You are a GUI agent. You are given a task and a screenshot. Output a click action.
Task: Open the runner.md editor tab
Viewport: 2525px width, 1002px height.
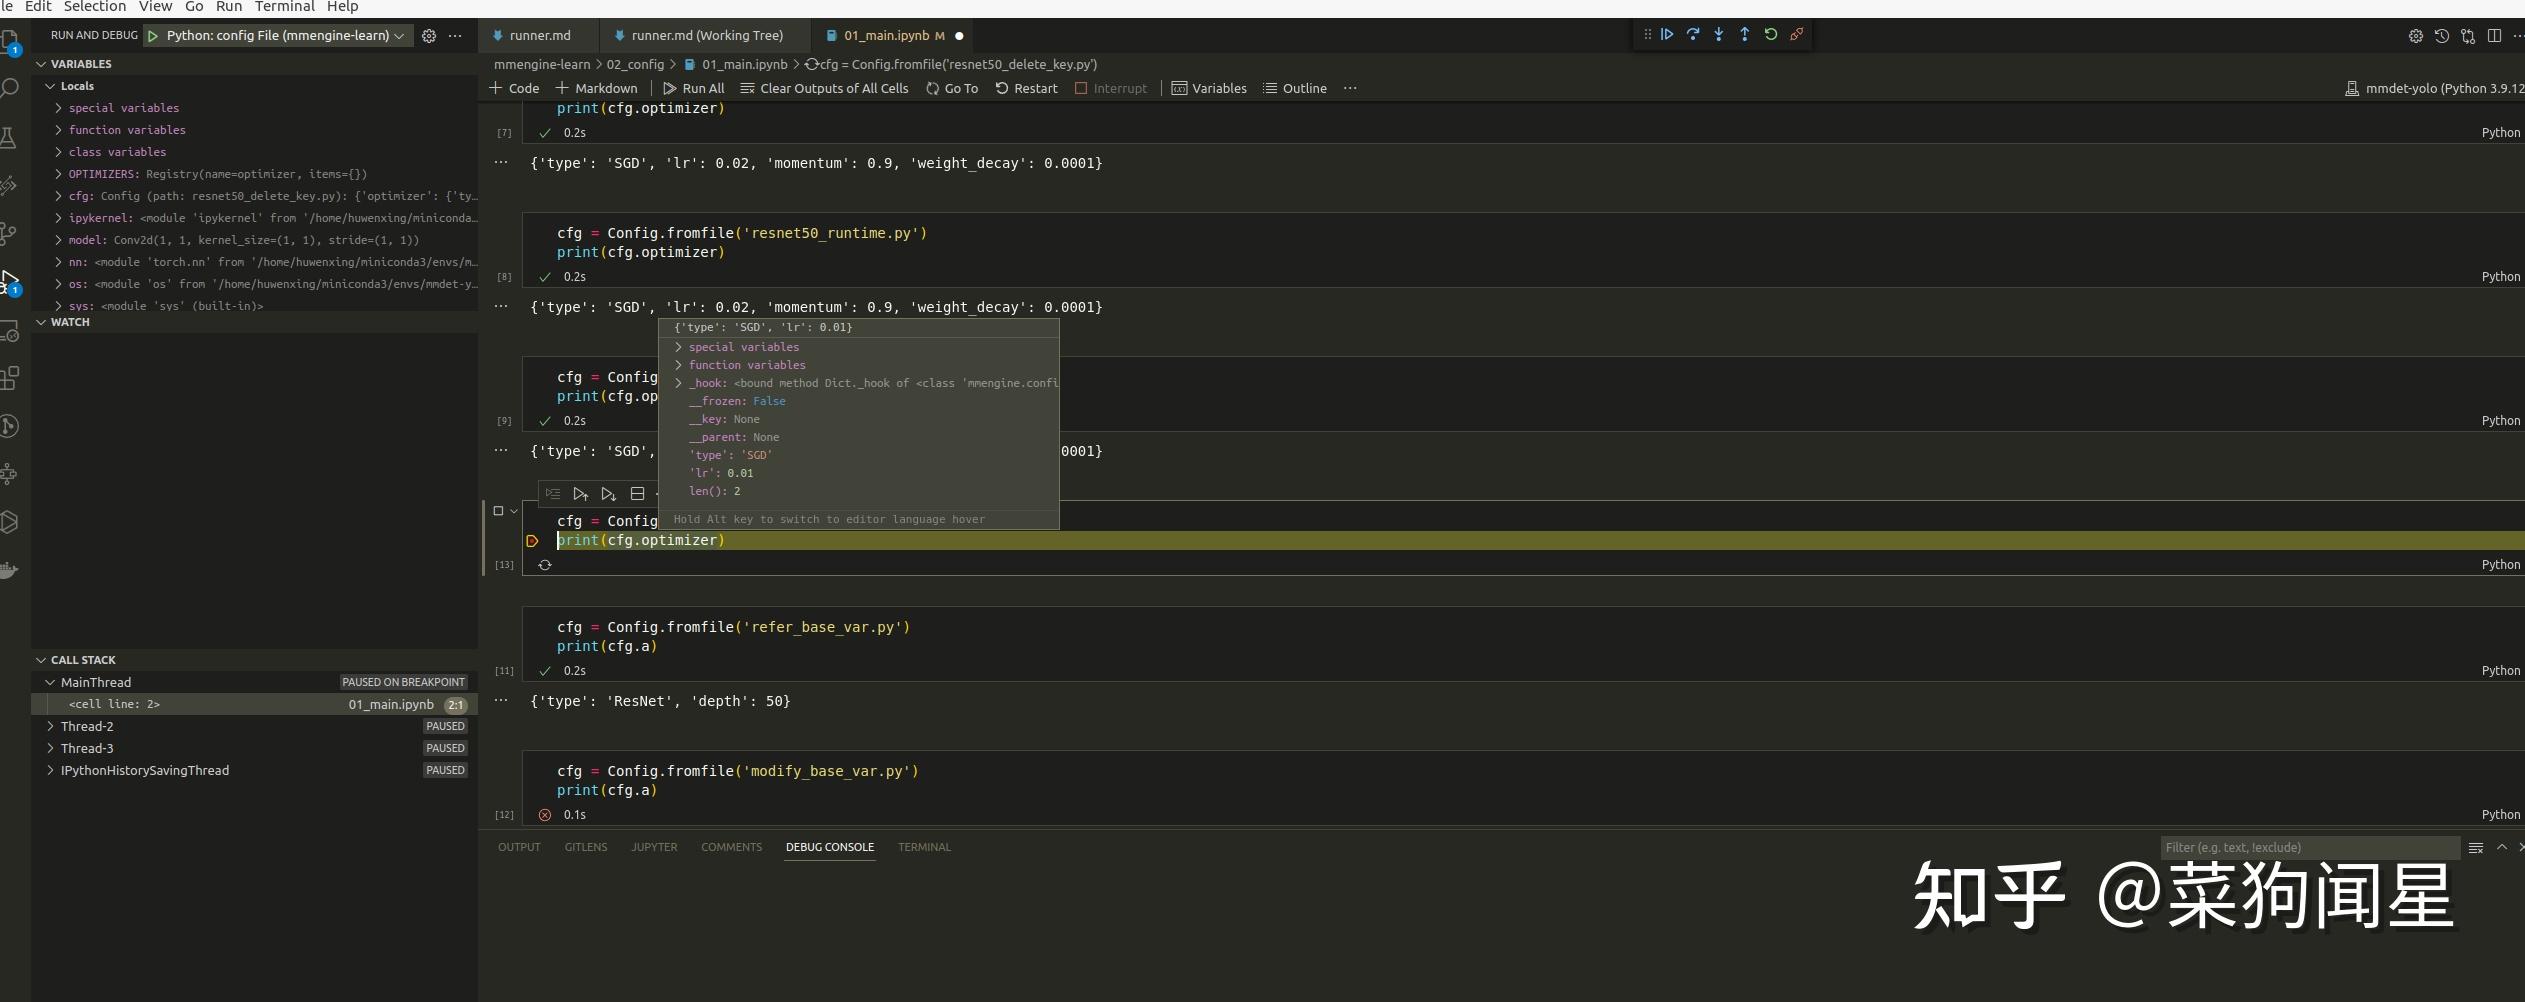coord(540,36)
